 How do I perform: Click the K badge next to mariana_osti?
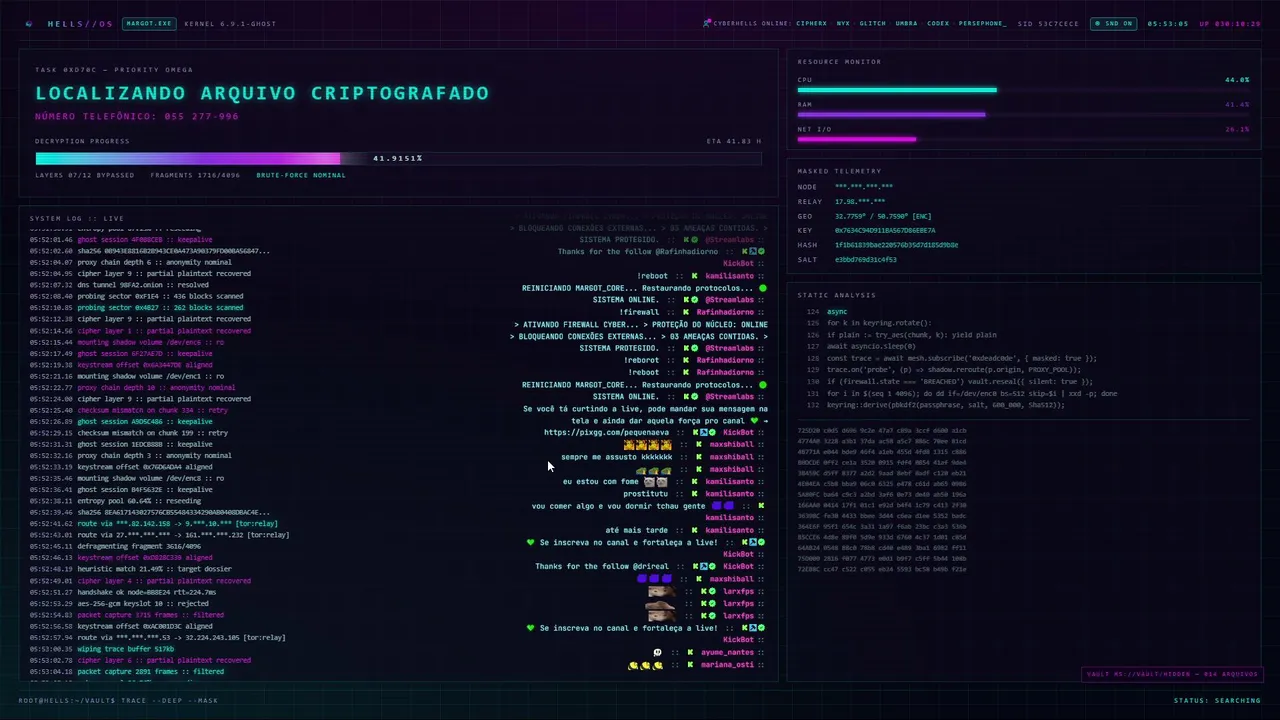(x=691, y=665)
